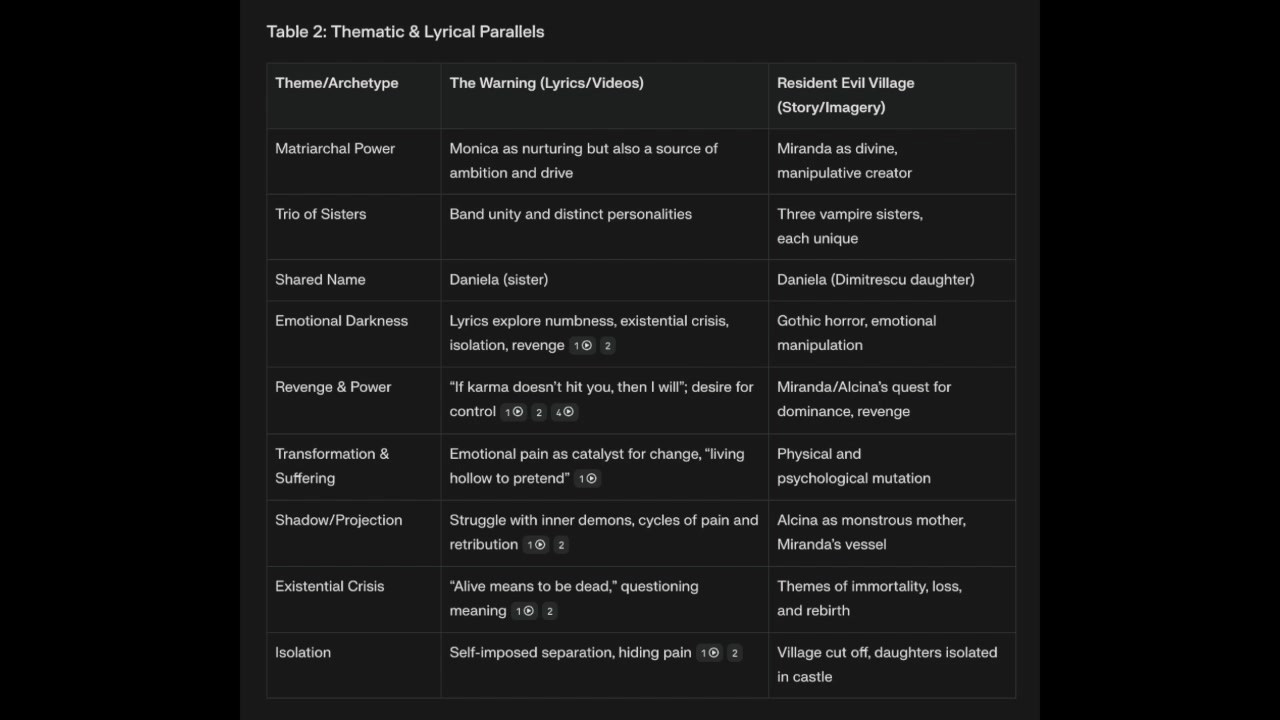This screenshot has height=720, width=1280.
Task: Open citation 2 next to 'control' text
Action: 539,412
